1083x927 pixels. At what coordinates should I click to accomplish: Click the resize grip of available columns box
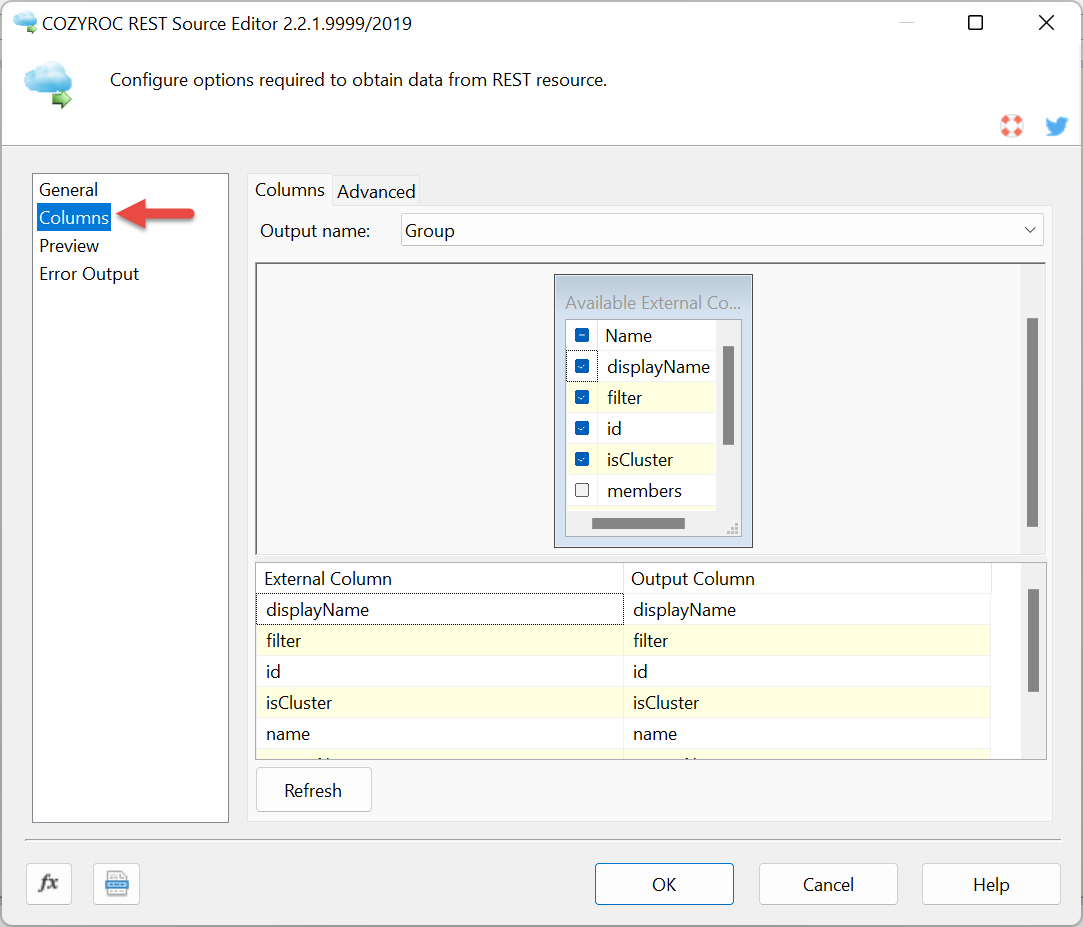pos(734,529)
